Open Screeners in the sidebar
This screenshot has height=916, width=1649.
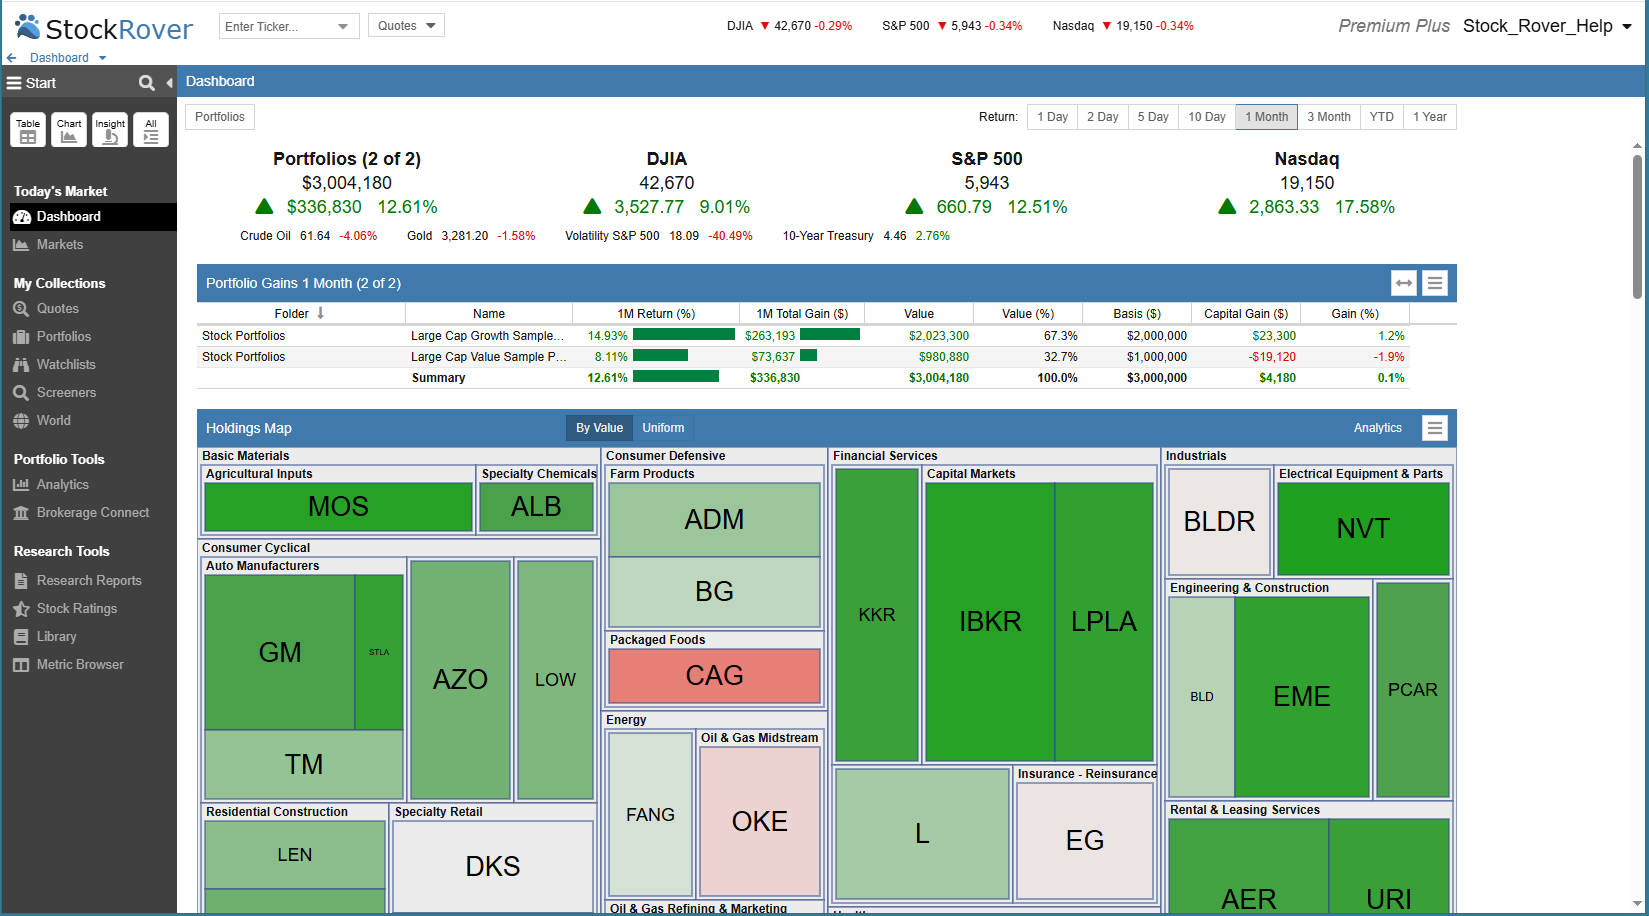[66, 393]
